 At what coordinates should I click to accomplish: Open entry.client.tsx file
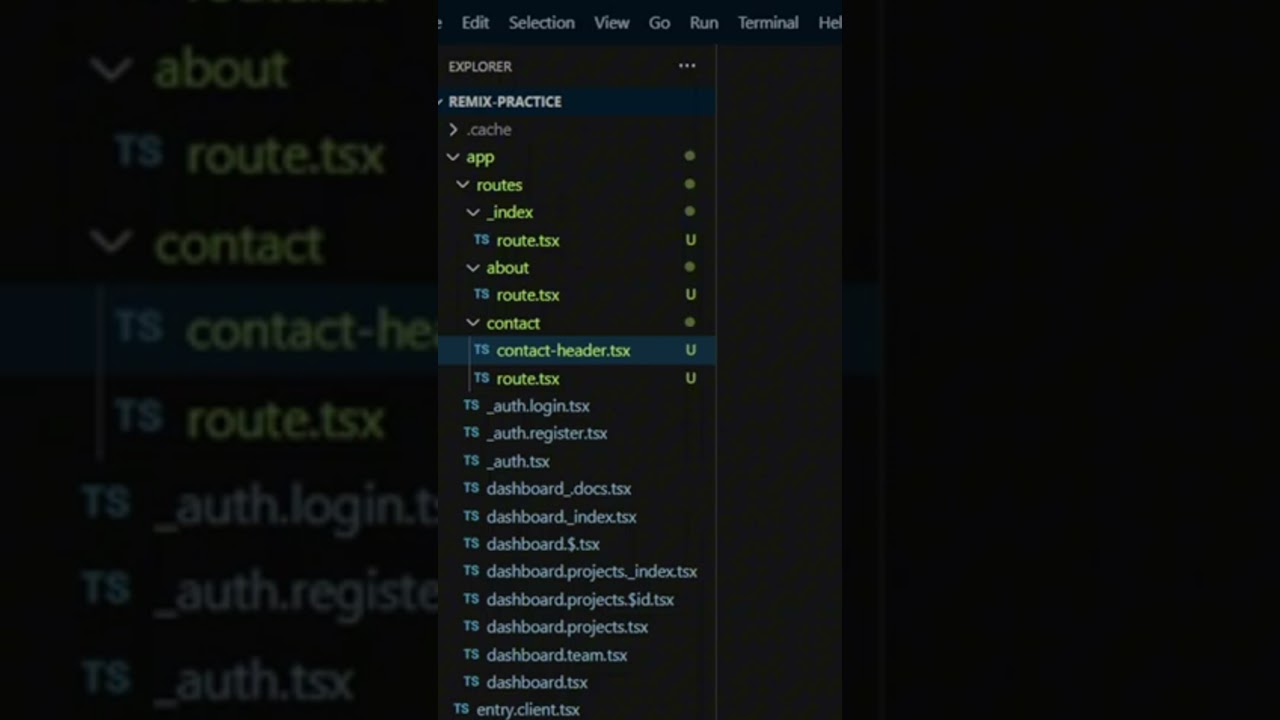(x=528, y=709)
